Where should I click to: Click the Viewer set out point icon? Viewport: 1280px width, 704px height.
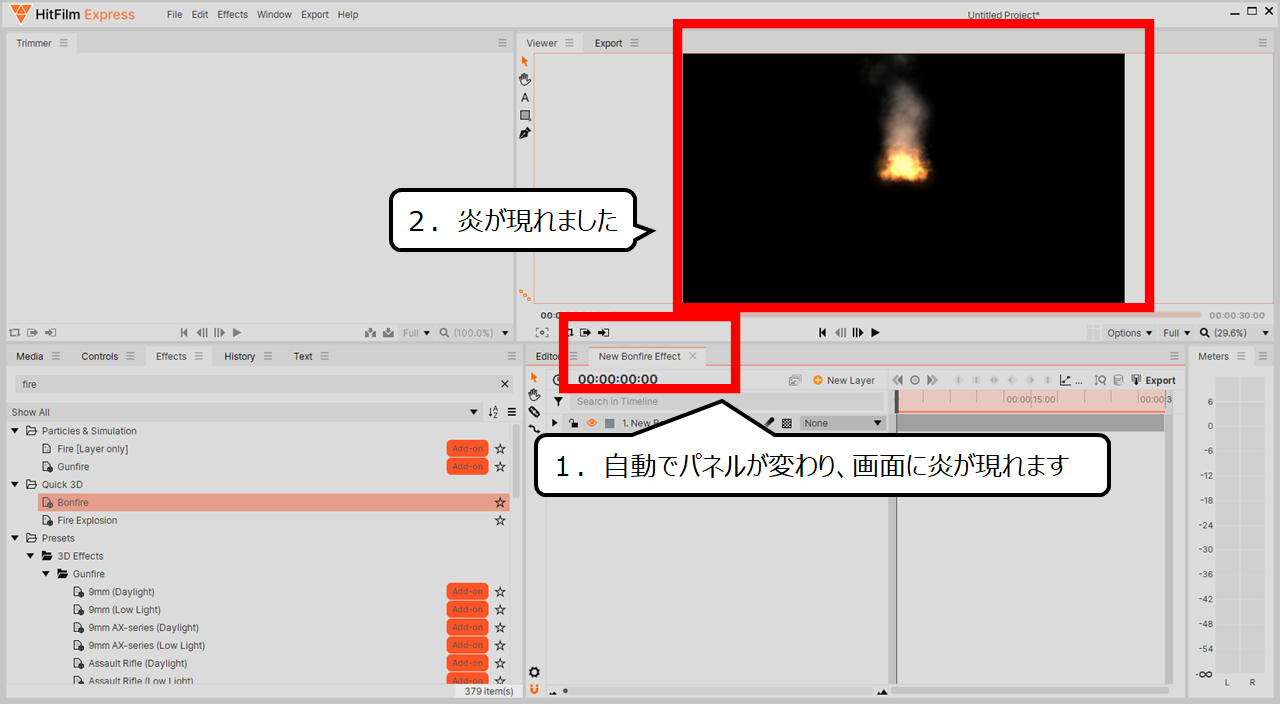coord(604,332)
